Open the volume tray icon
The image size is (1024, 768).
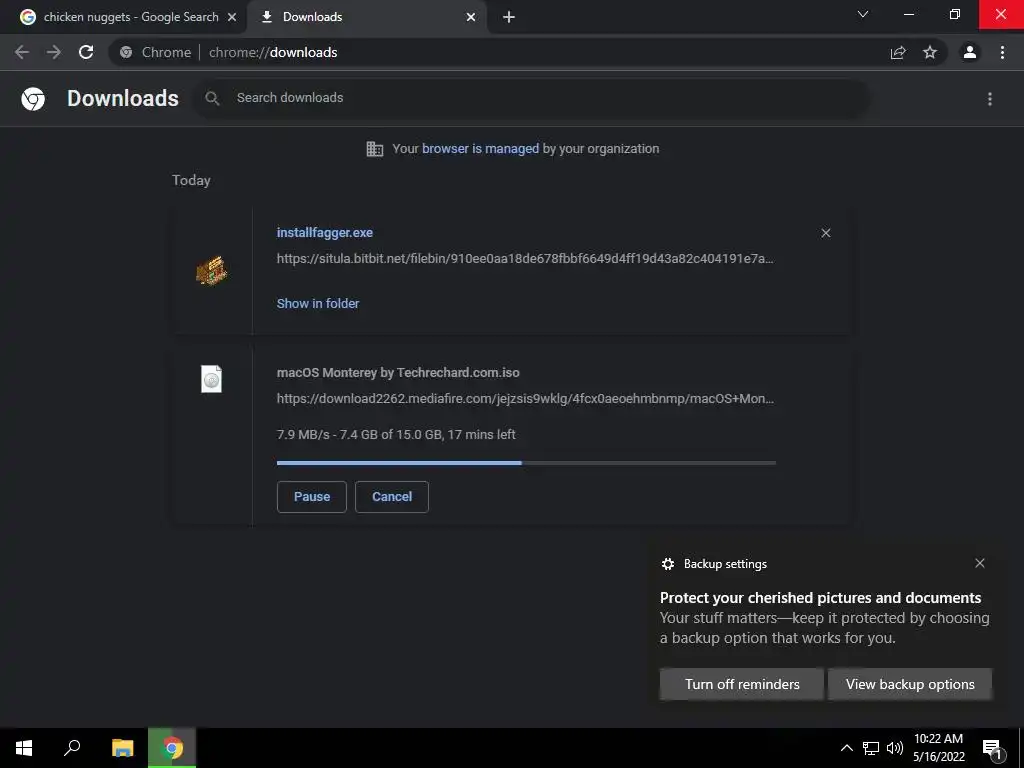pyautogui.click(x=895, y=748)
